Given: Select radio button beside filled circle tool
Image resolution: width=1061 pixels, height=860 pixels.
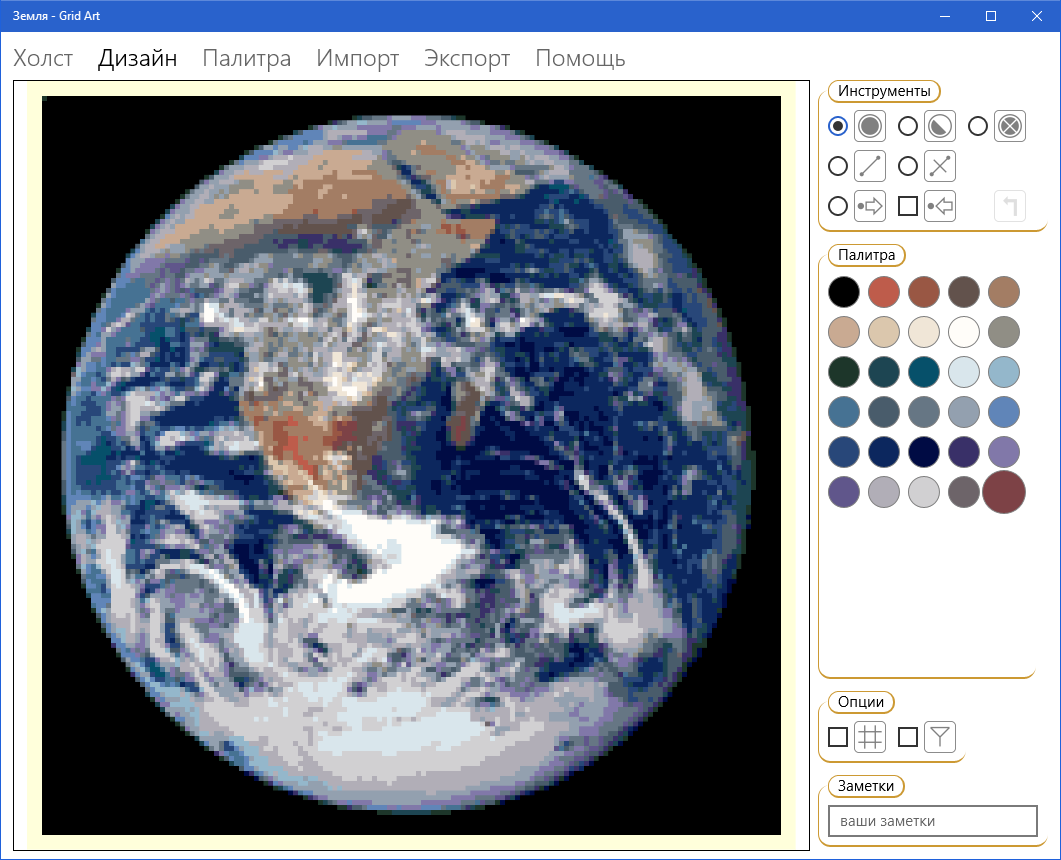Looking at the screenshot, I should (838, 126).
